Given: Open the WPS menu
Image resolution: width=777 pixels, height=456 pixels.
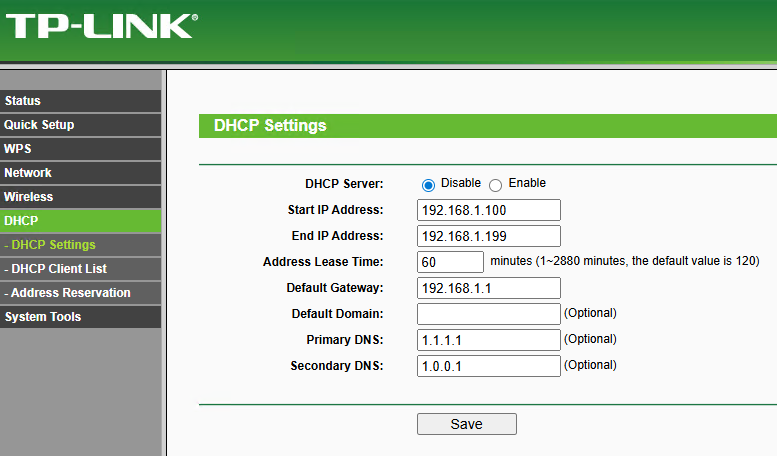Looking at the screenshot, I should point(80,149).
